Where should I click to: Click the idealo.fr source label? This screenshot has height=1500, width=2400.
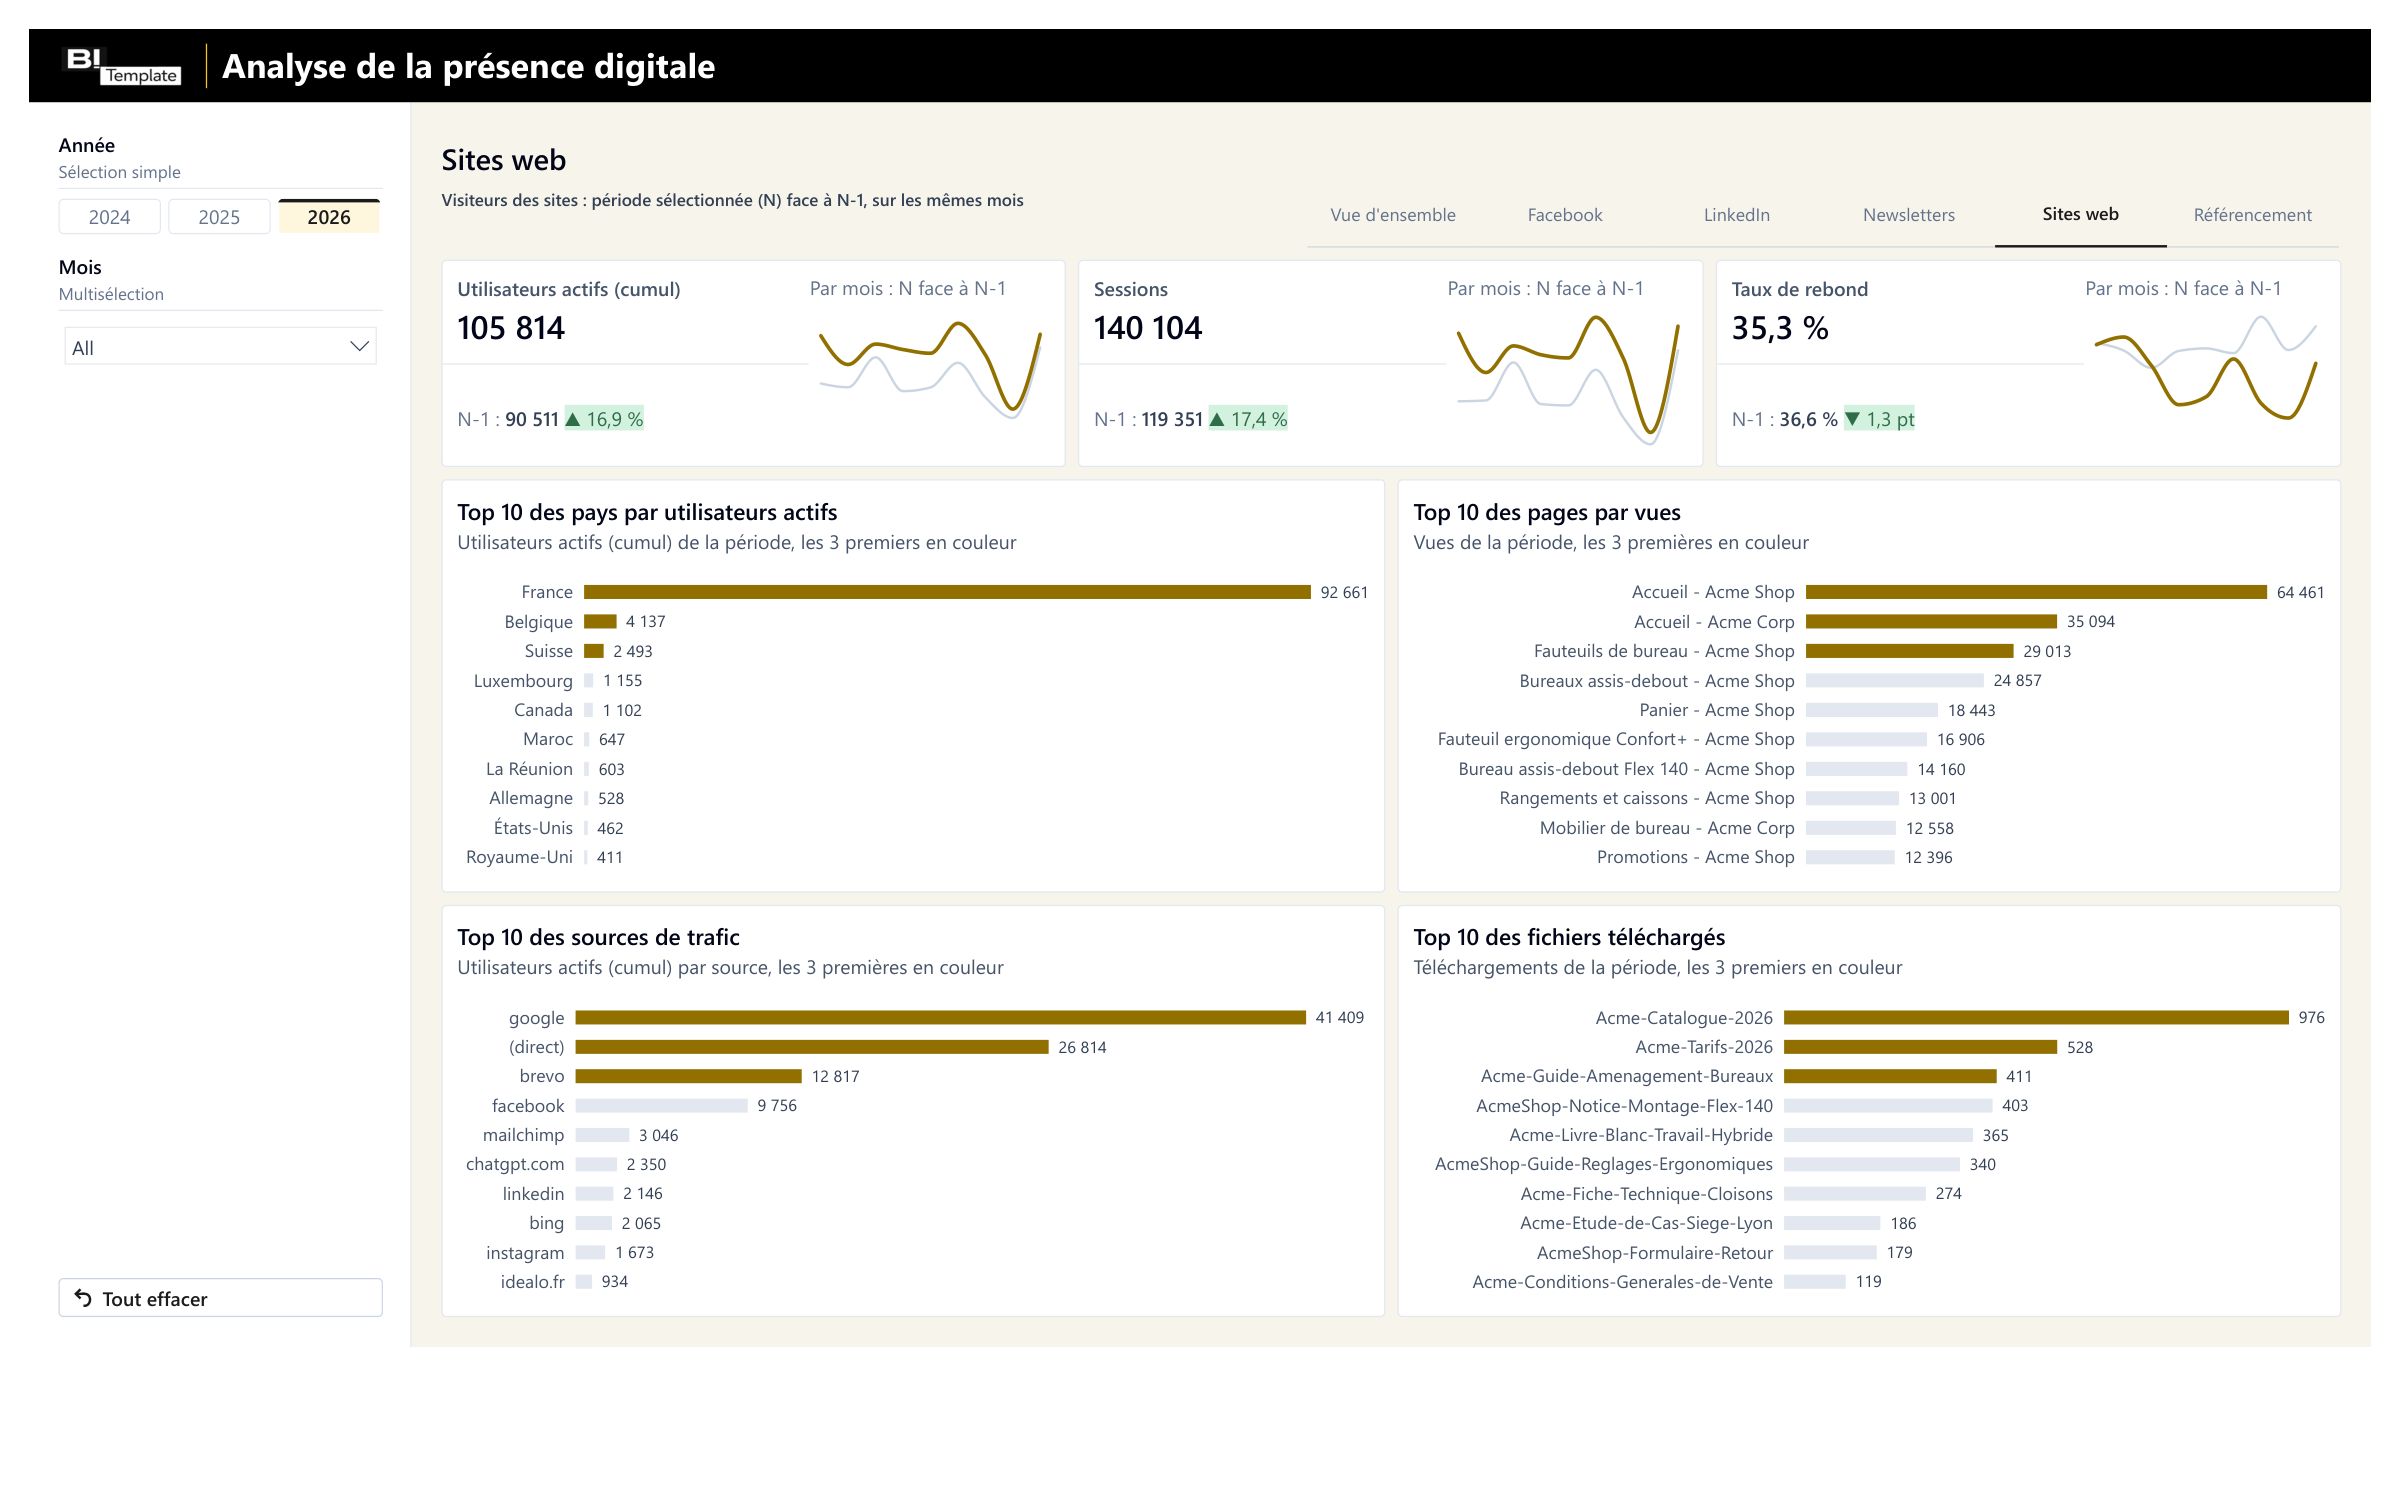pyautogui.click(x=532, y=1282)
